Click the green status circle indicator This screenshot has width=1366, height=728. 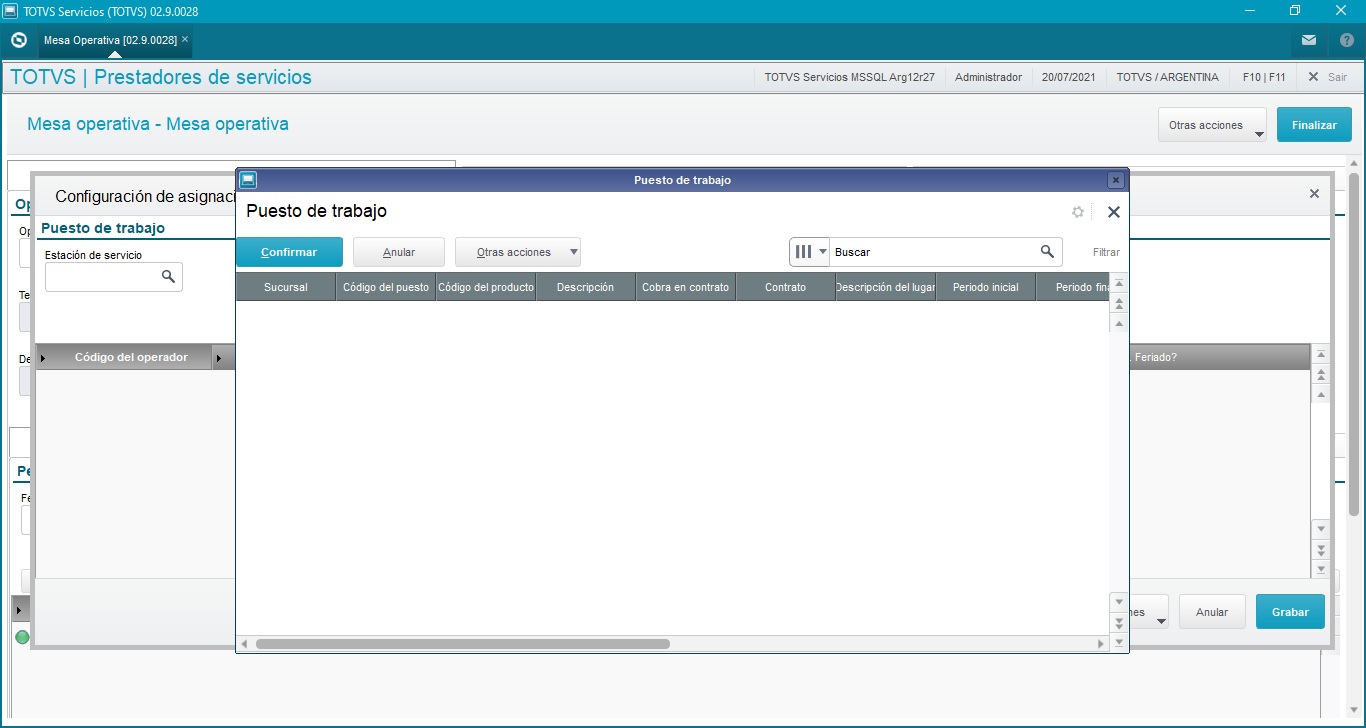click(x=22, y=637)
